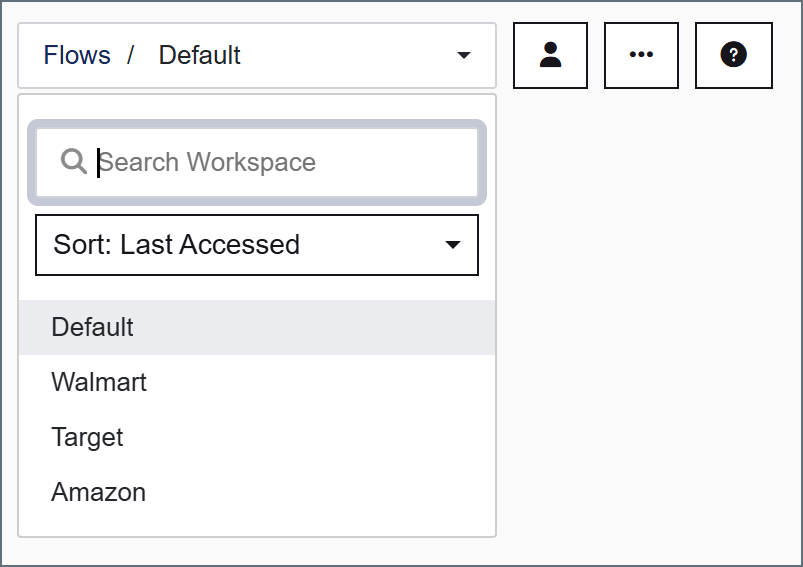Click blank space in the Flows / Default header box
The width and height of the screenshot is (803, 567).
(x=348, y=55)
